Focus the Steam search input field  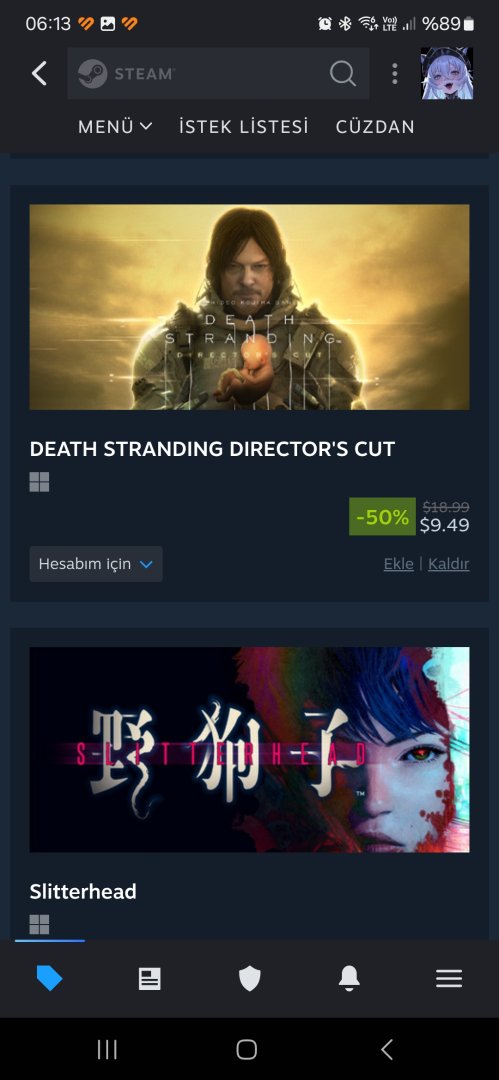218,73
